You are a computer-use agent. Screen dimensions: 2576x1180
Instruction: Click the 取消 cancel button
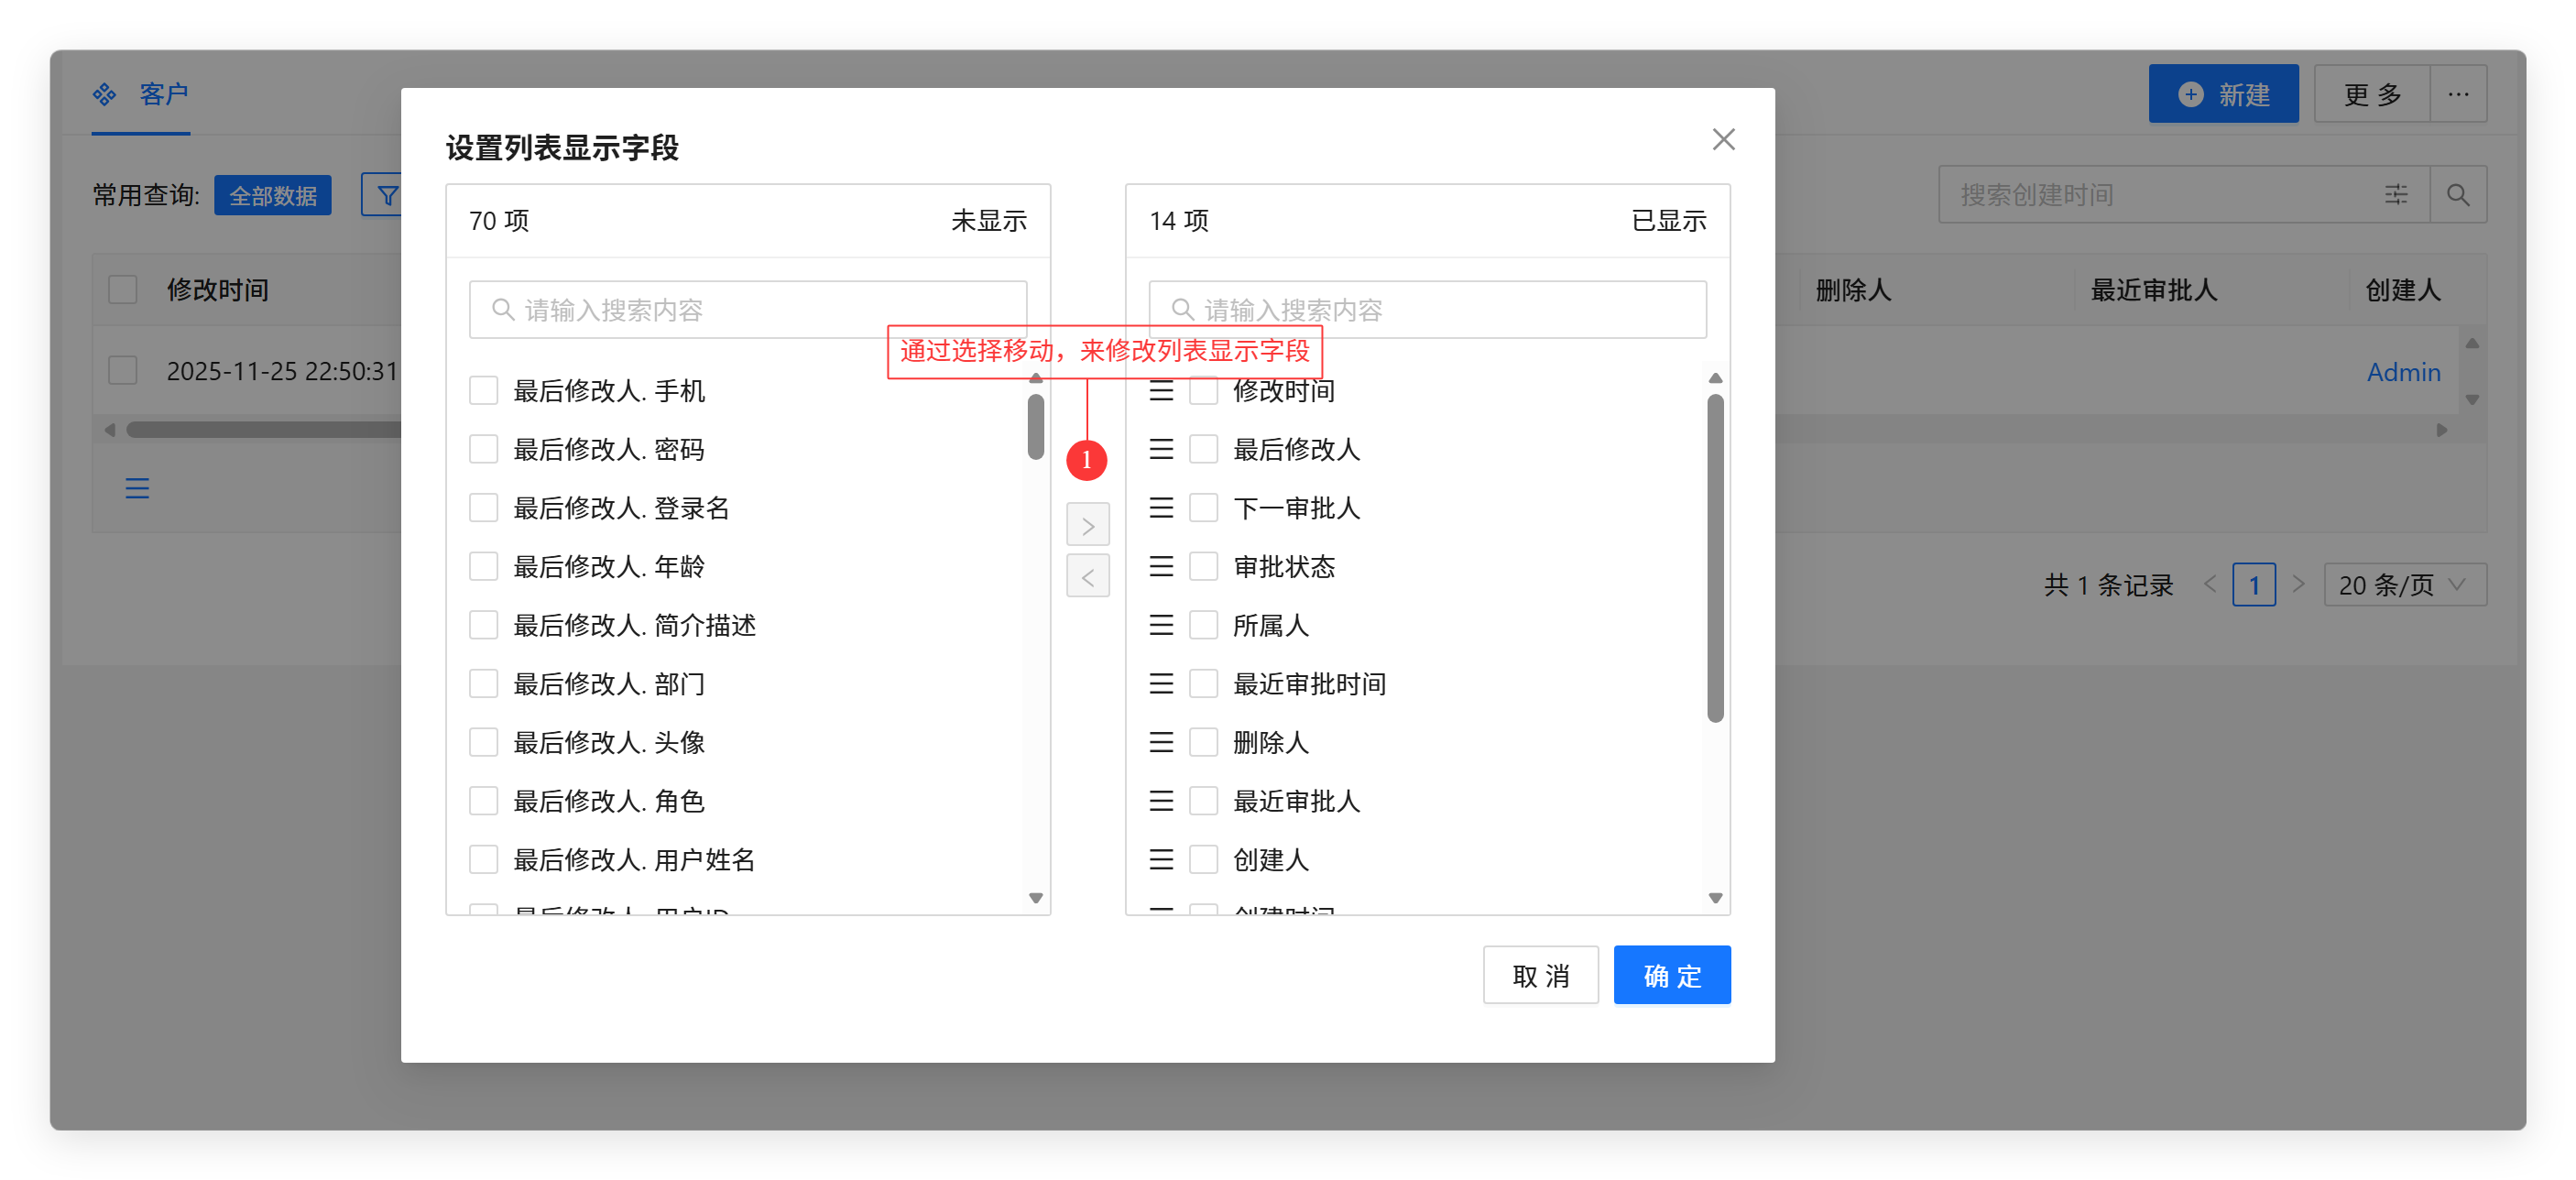1540,975
